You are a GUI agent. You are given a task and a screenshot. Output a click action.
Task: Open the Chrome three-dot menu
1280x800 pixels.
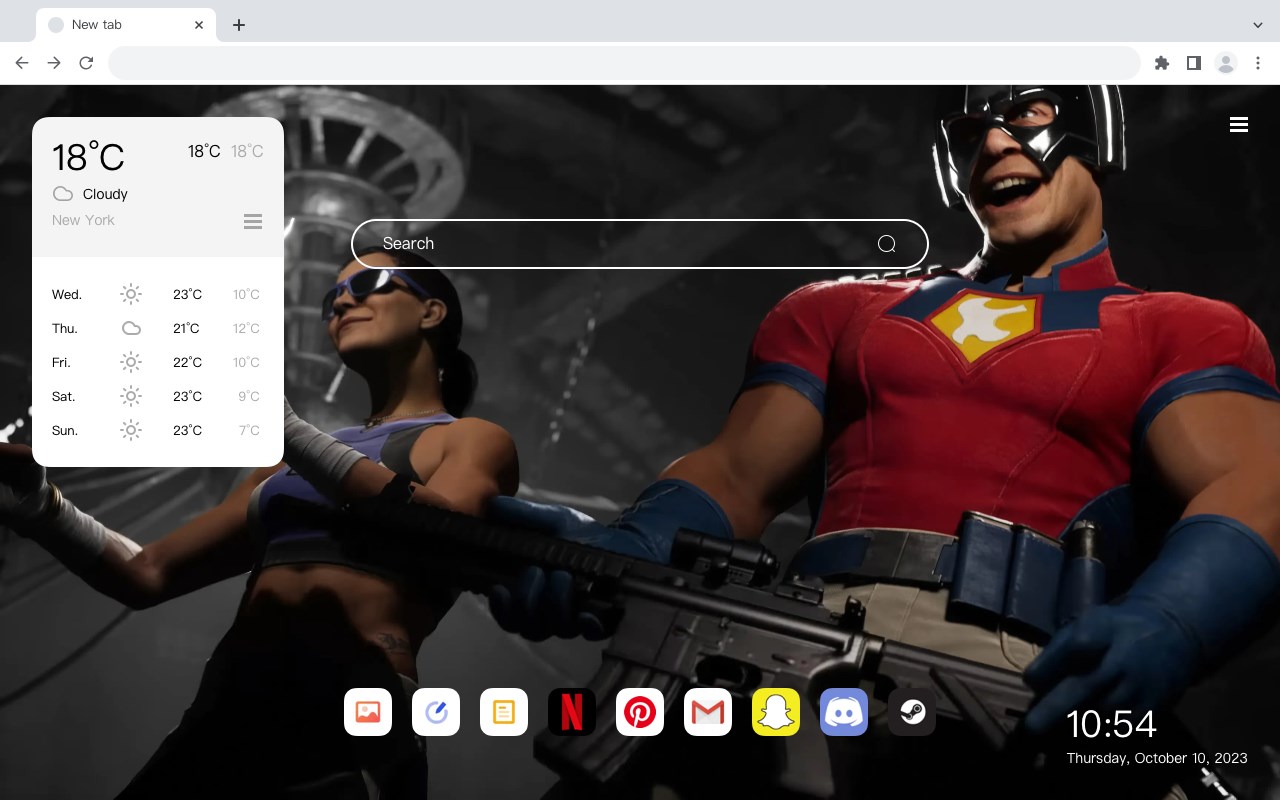click(1258, 63)
